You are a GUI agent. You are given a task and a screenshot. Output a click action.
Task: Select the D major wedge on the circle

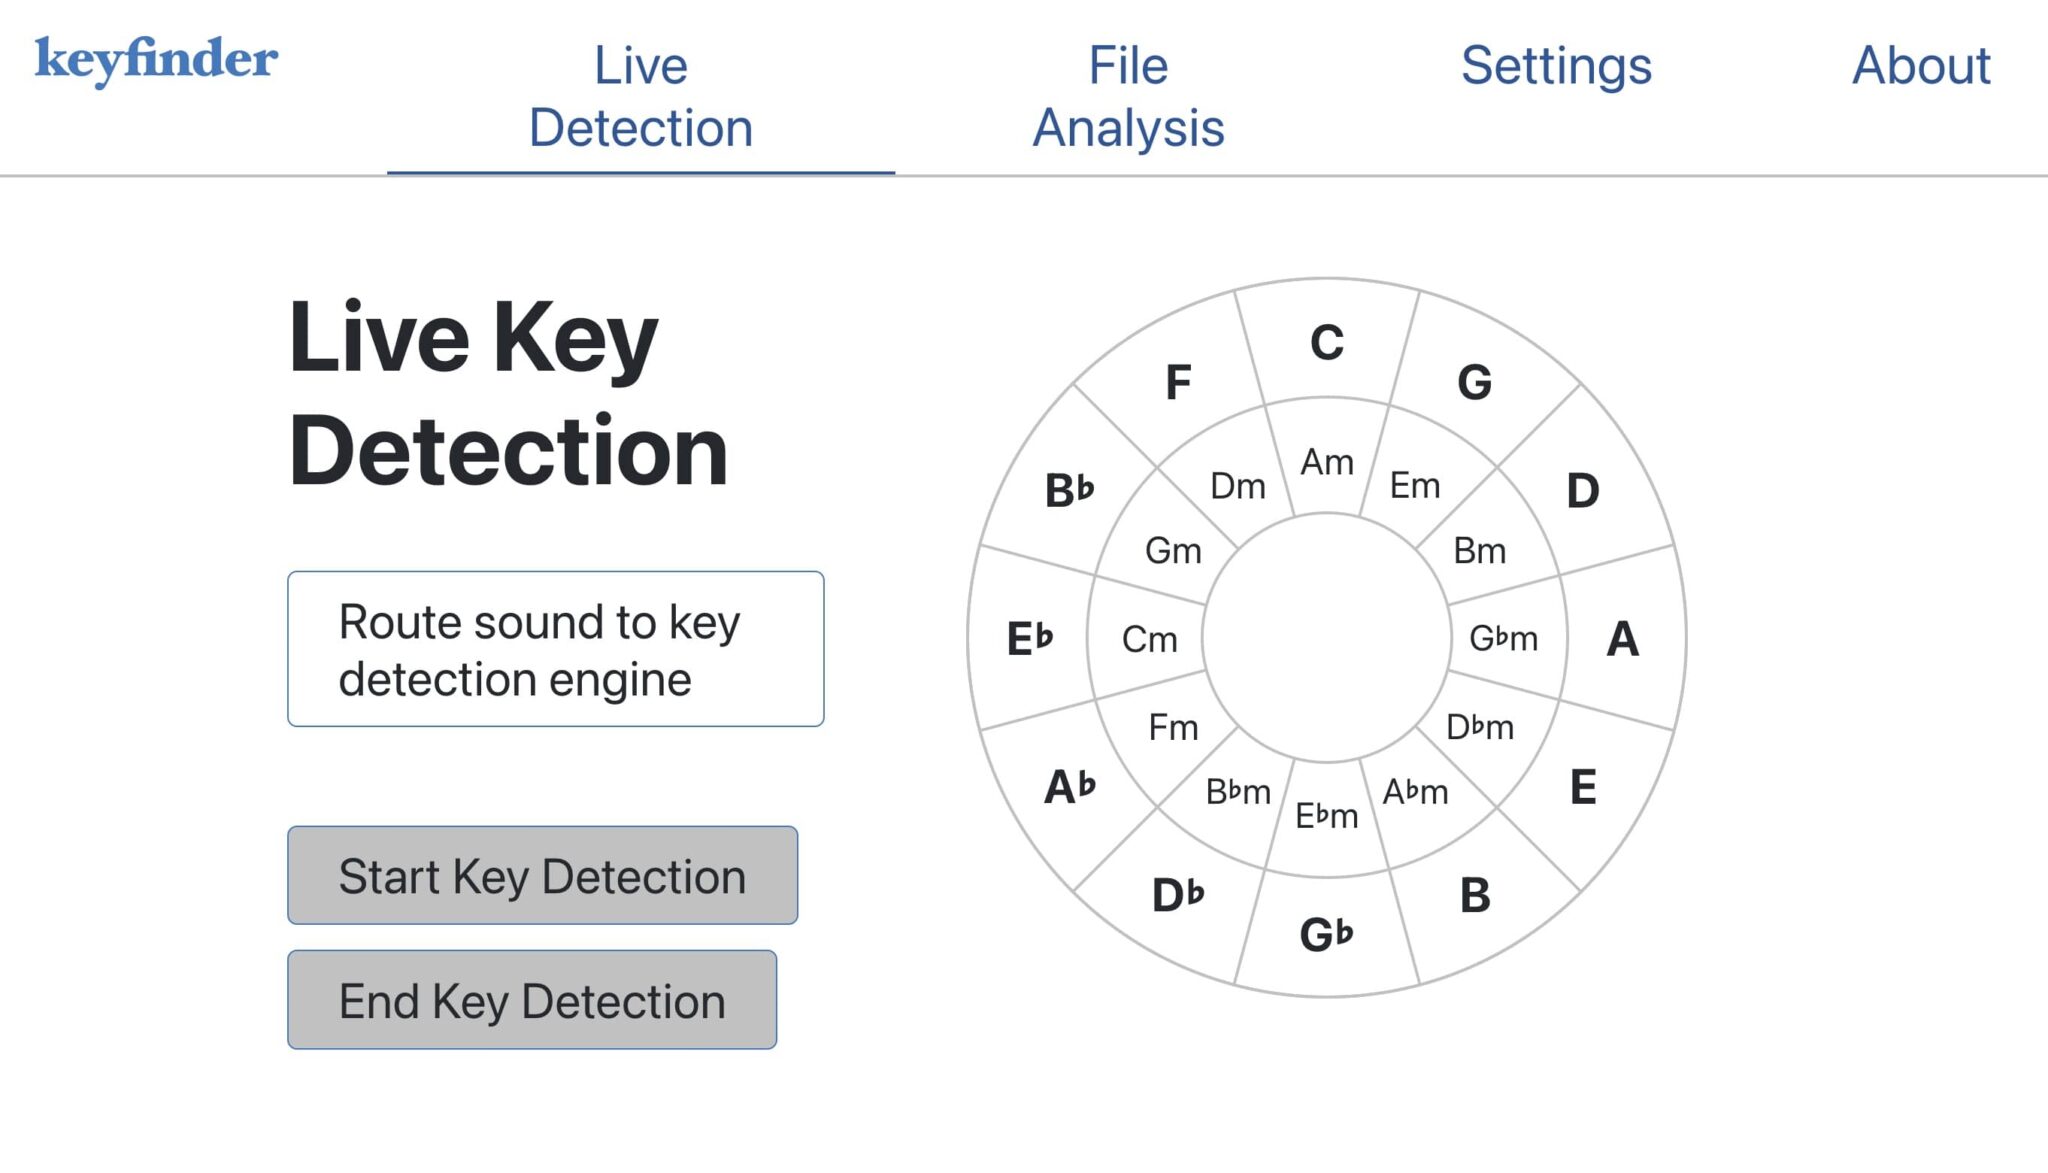pos(1580,490)
